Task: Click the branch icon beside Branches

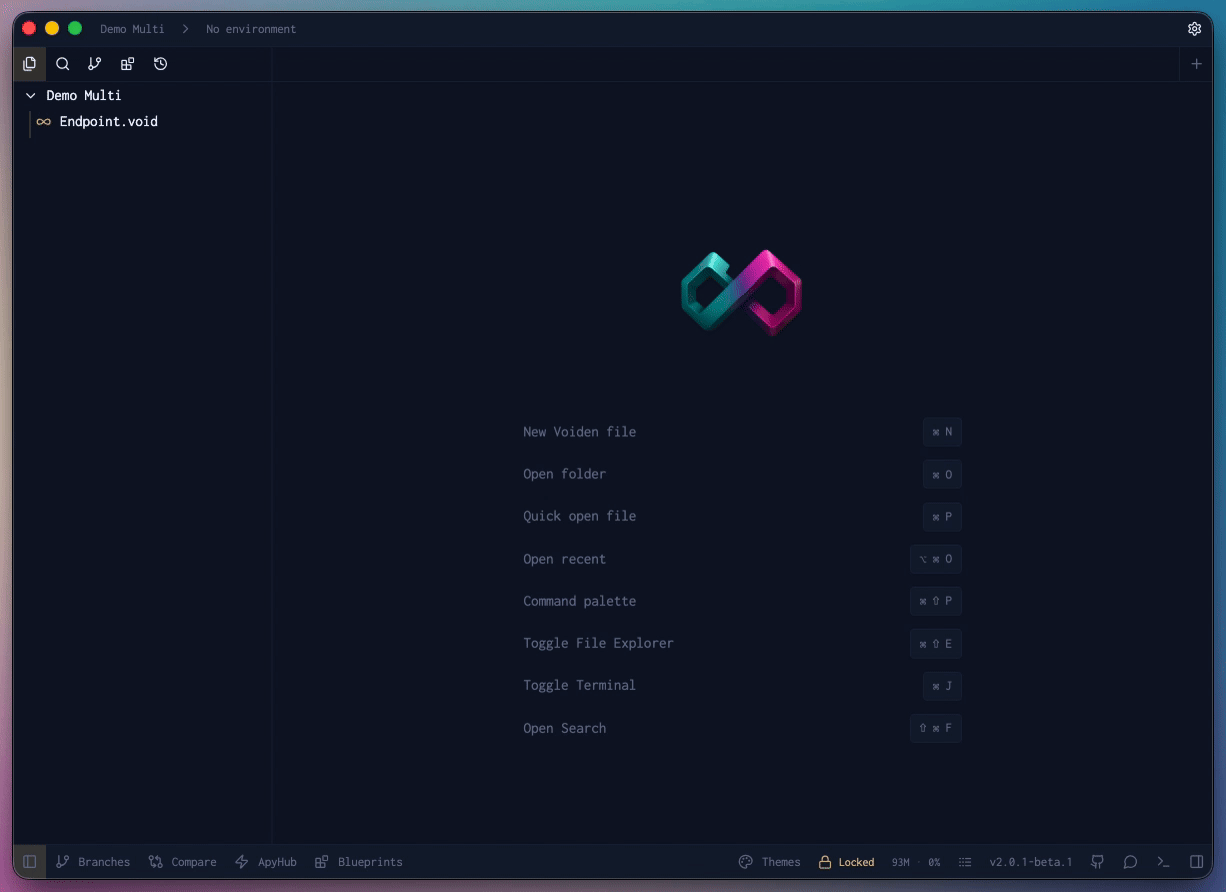Action: click(63, 862)
